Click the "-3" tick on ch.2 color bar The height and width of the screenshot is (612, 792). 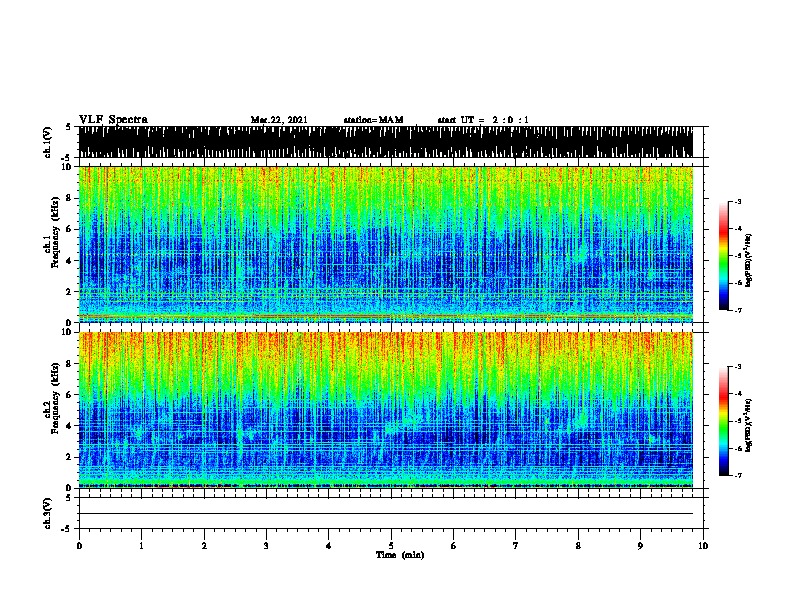(737, 367)
